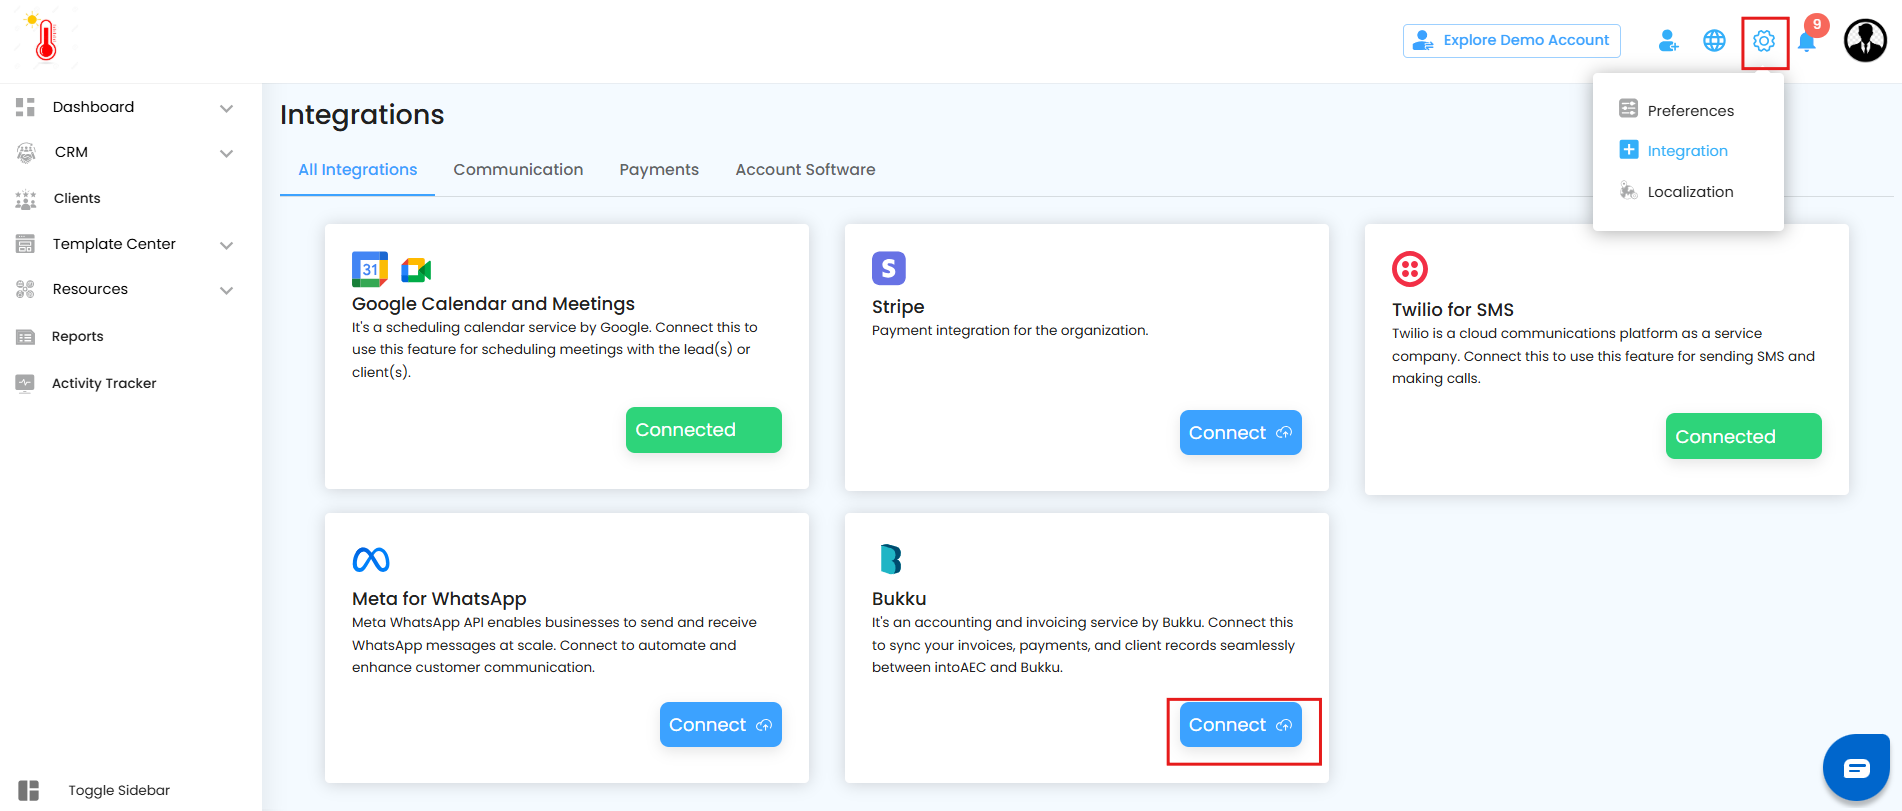Click the Explore Demo Account button
Screen dimensions: 1902x811
coord(1511,41)
